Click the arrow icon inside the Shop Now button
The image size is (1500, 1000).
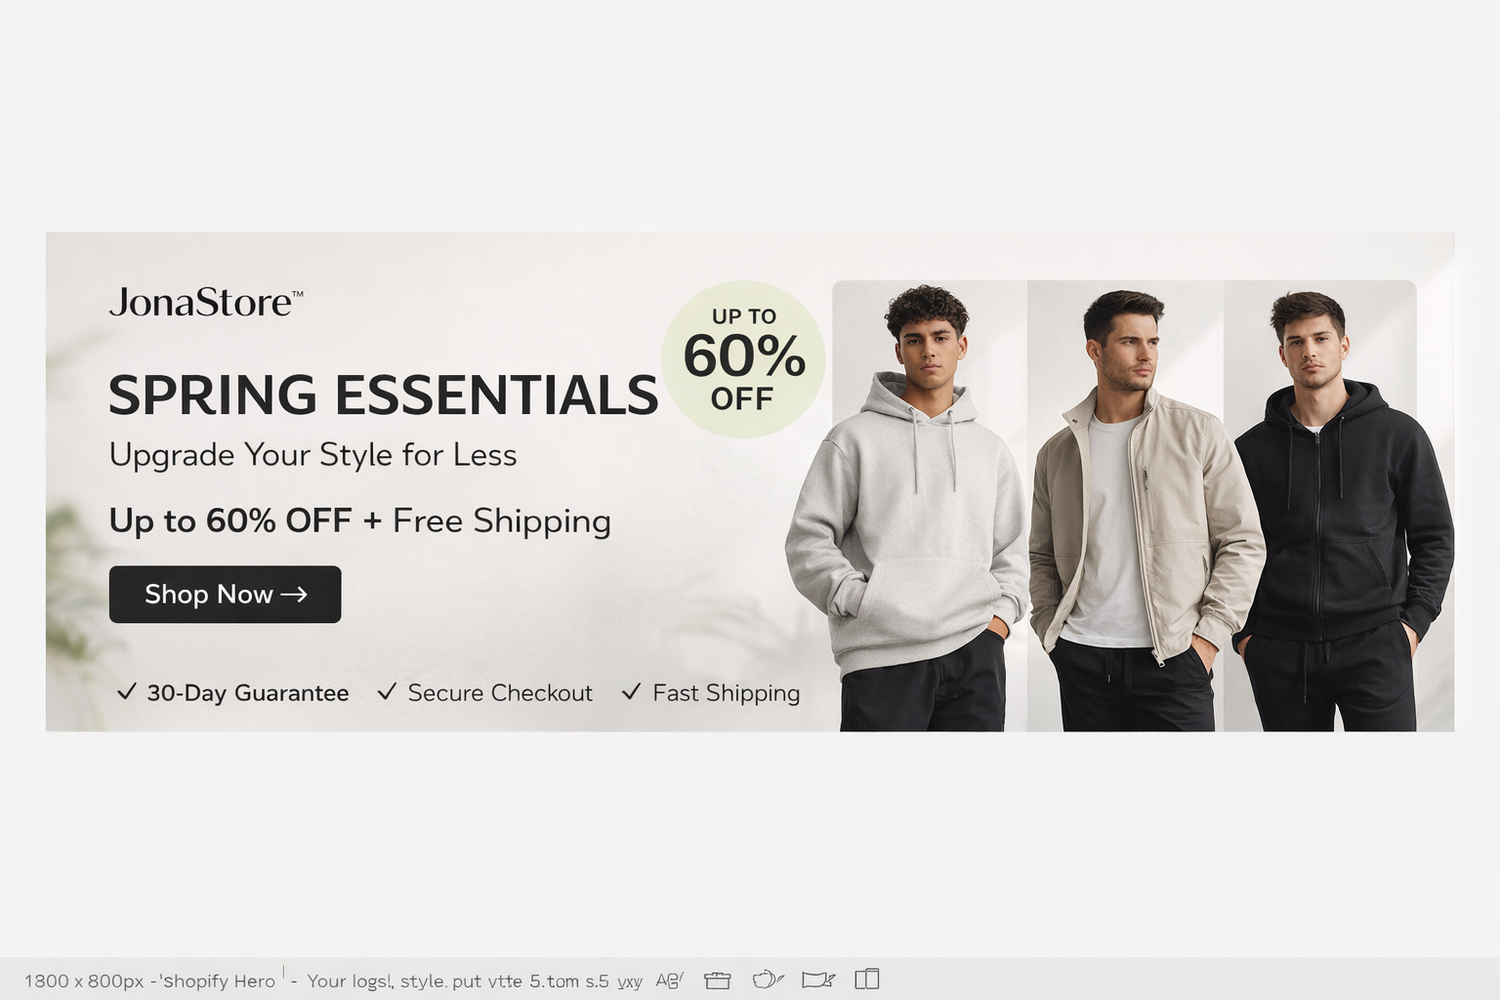(294, 594)
